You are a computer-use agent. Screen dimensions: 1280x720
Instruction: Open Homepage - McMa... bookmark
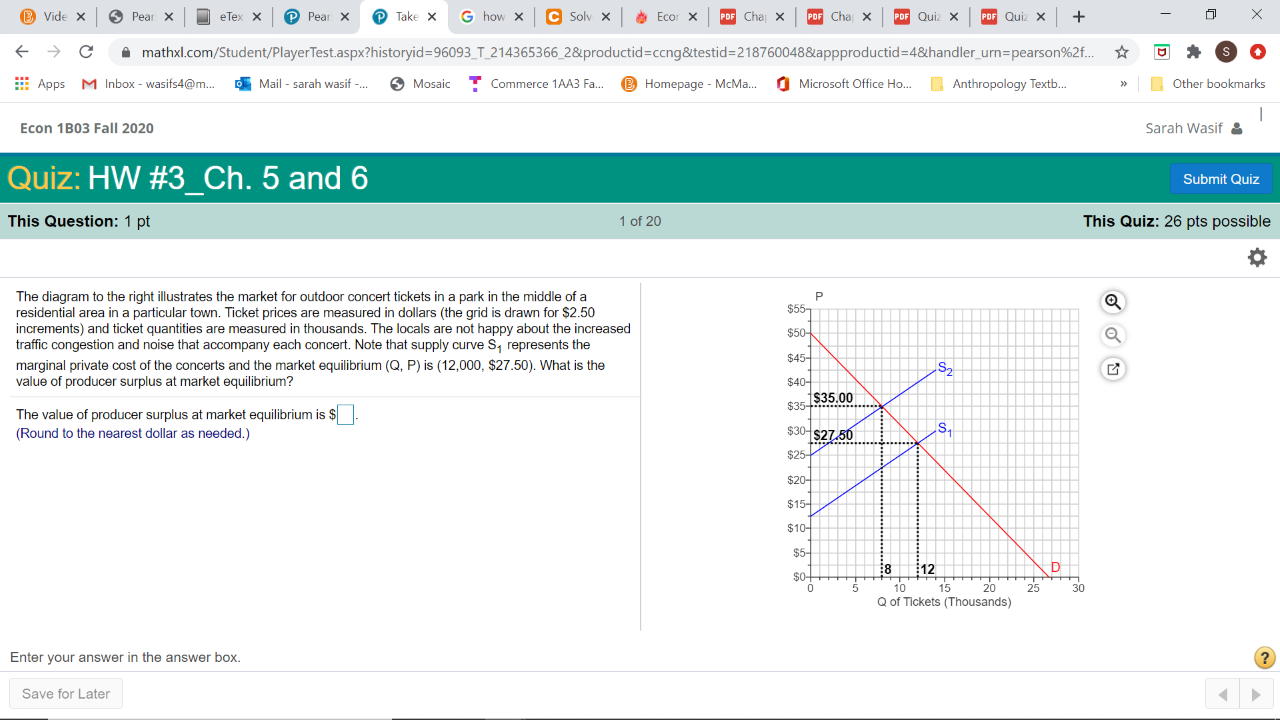point(689,84)
